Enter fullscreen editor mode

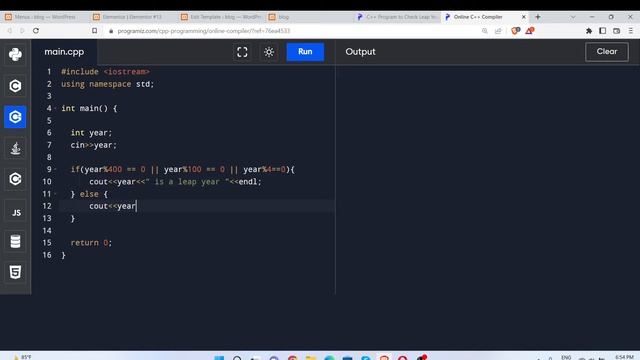[242, 52]
